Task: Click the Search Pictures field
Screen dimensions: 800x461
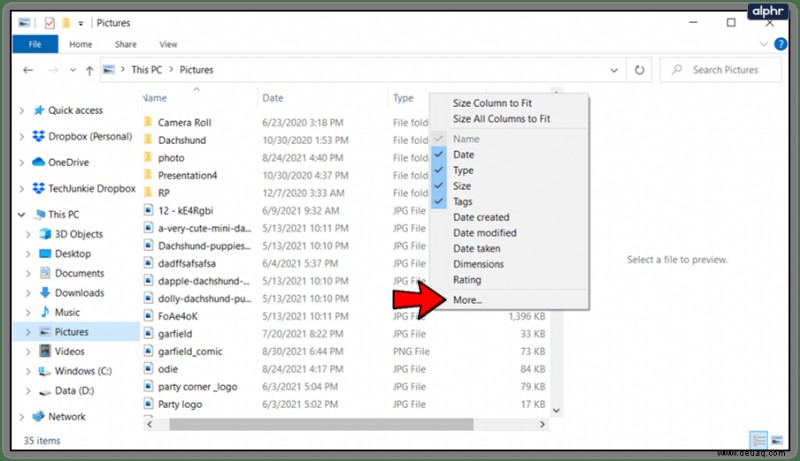Action: coord(720,70)
